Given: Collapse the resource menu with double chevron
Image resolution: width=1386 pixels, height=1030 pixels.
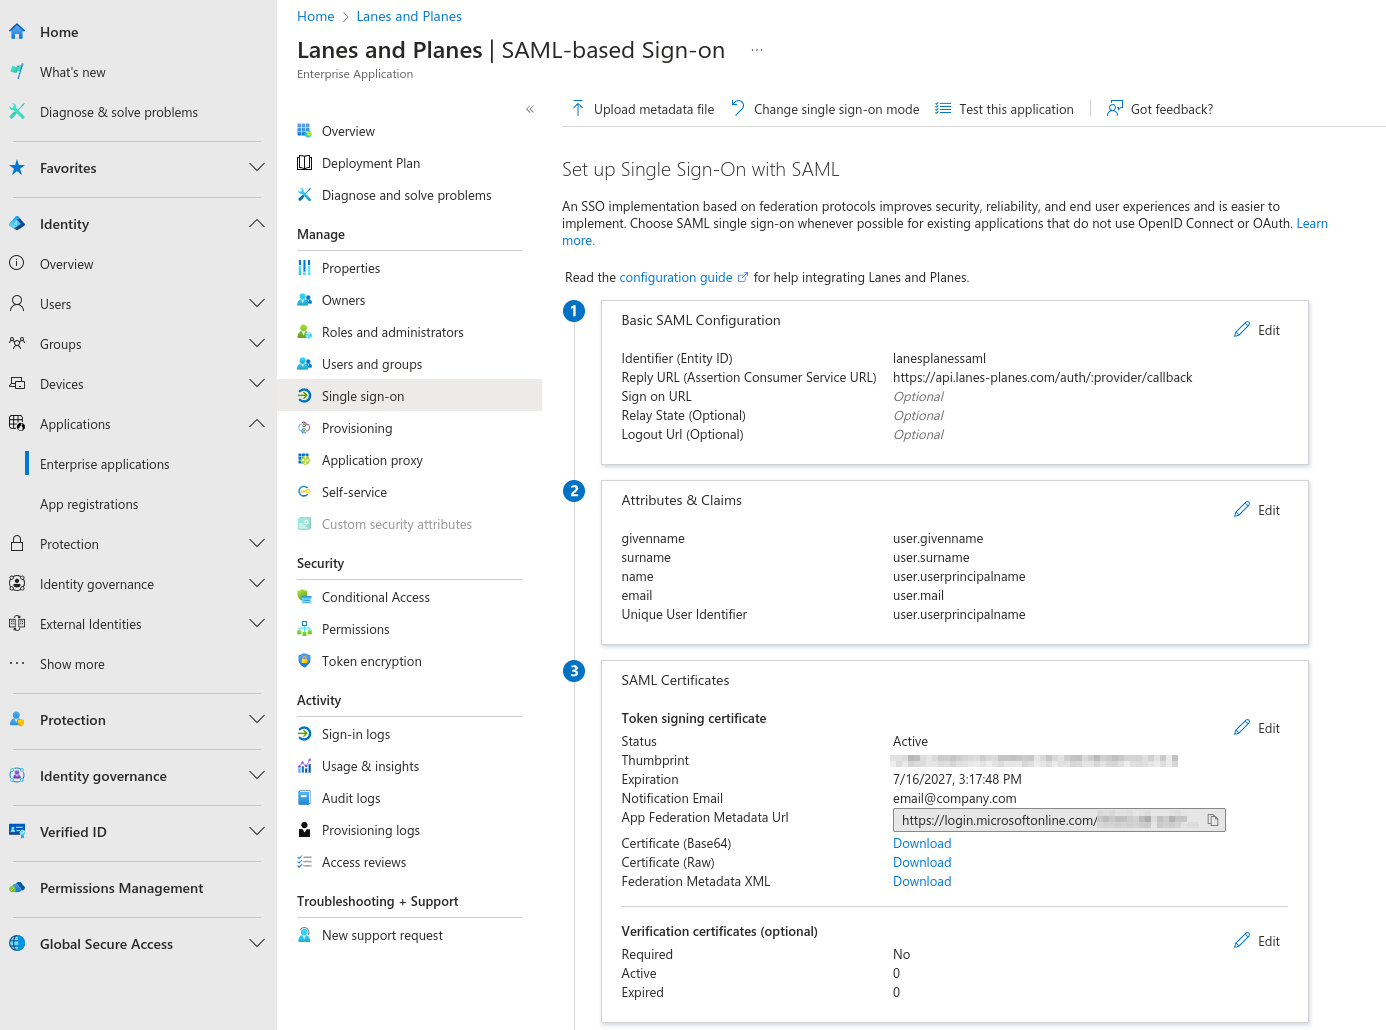Looking at the screenshot, I should click(530, 109).
